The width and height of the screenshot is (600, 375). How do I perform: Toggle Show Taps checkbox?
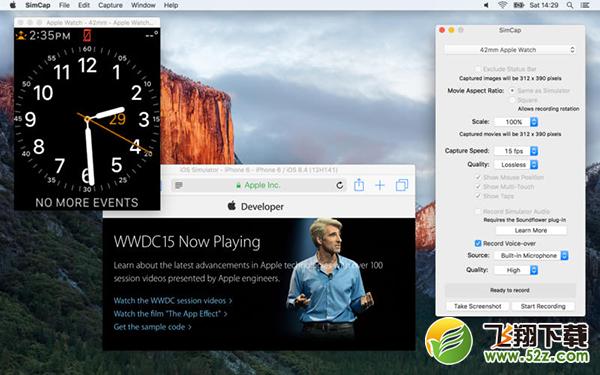pos(478,196)
